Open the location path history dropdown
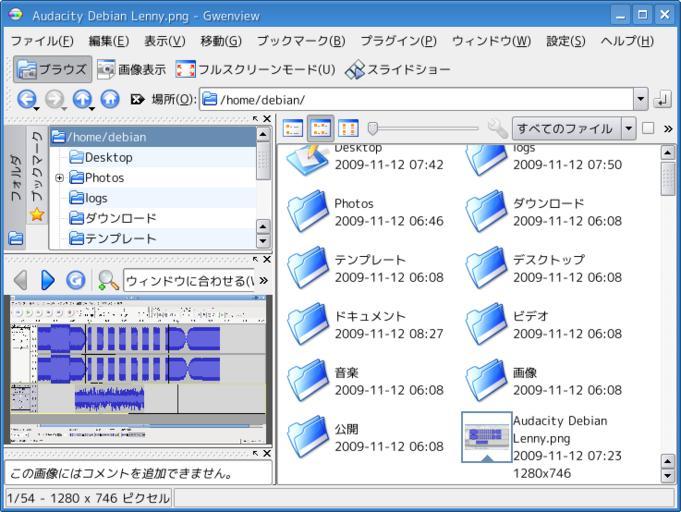Viewport: 681px width, 512px height. [x=640, y=100]
